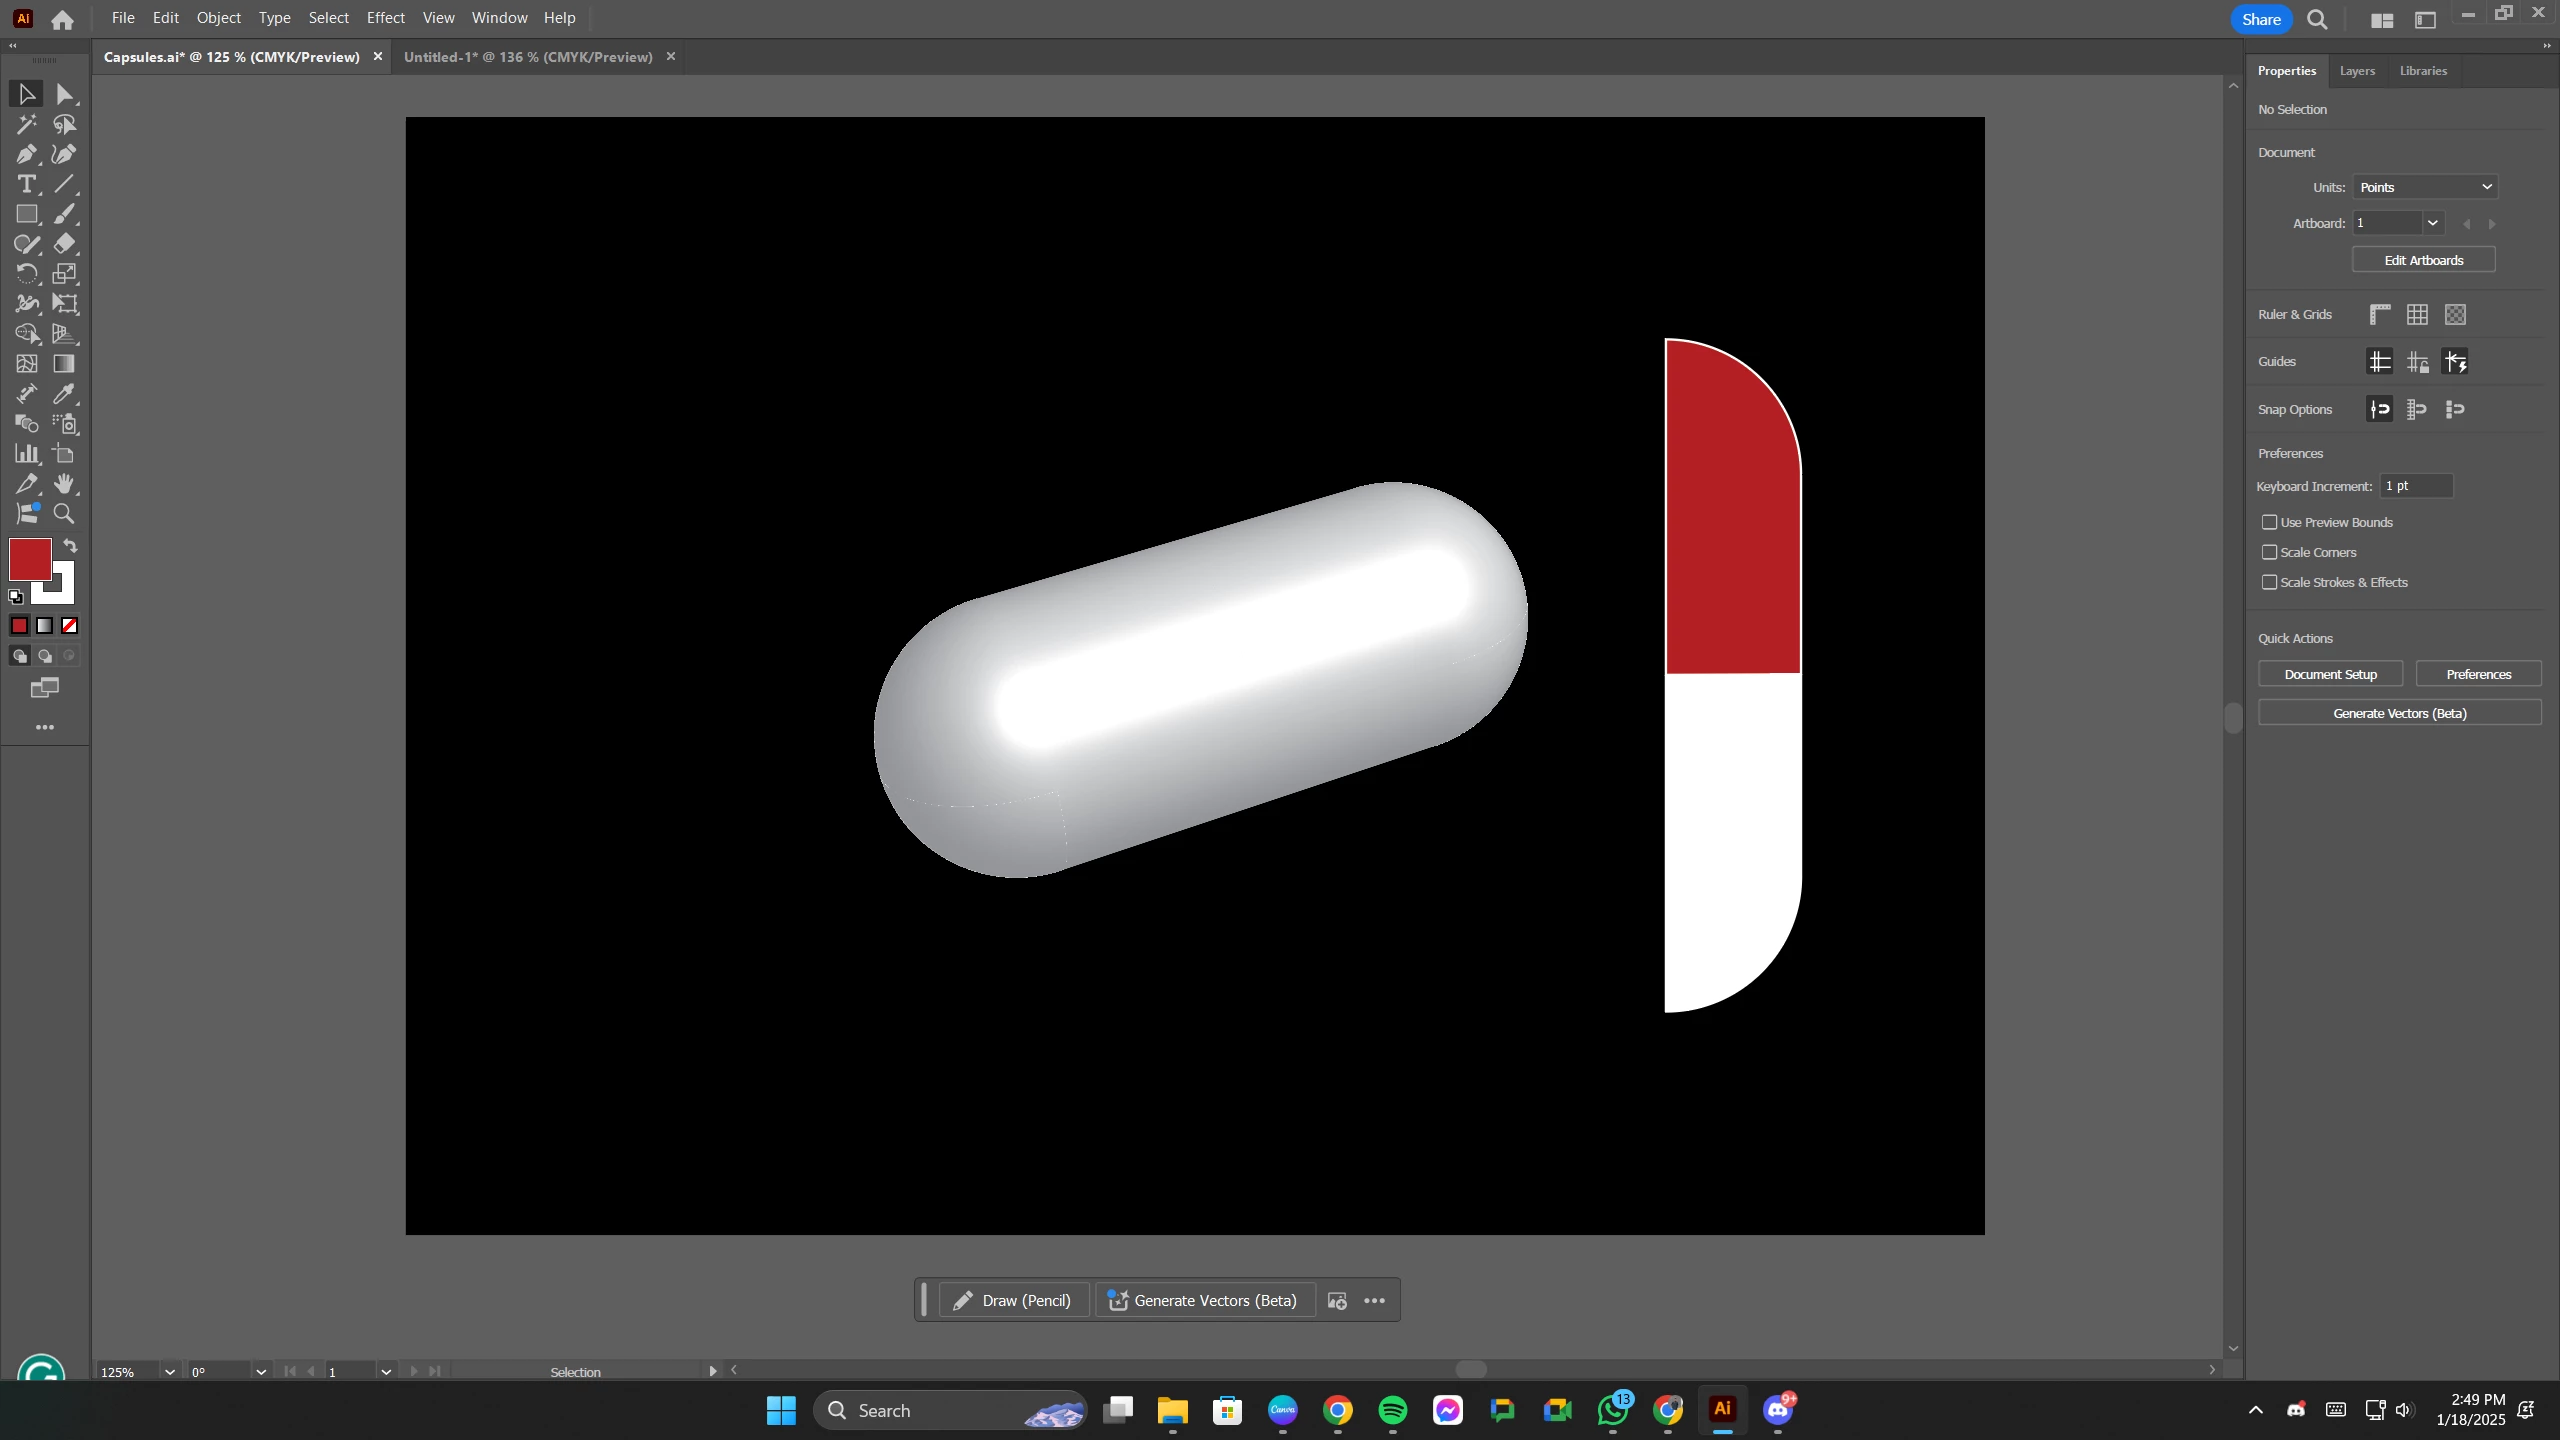Viewport: 2560px width, 1440px height.
Task: Toggle Scale Strokes & Effects checkbox
Action: tap(2270, 582)
